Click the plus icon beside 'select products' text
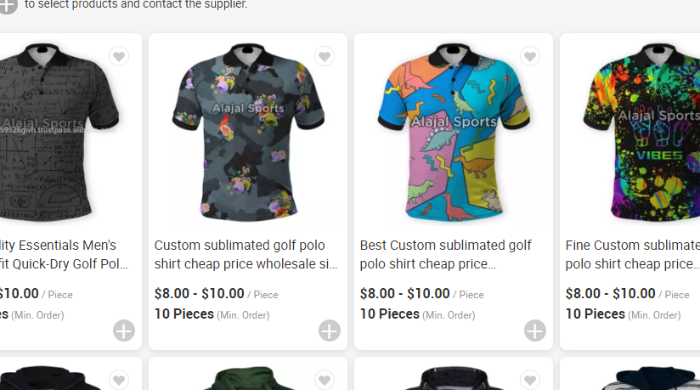Screen dimensions: 700x390 [8, 5]
